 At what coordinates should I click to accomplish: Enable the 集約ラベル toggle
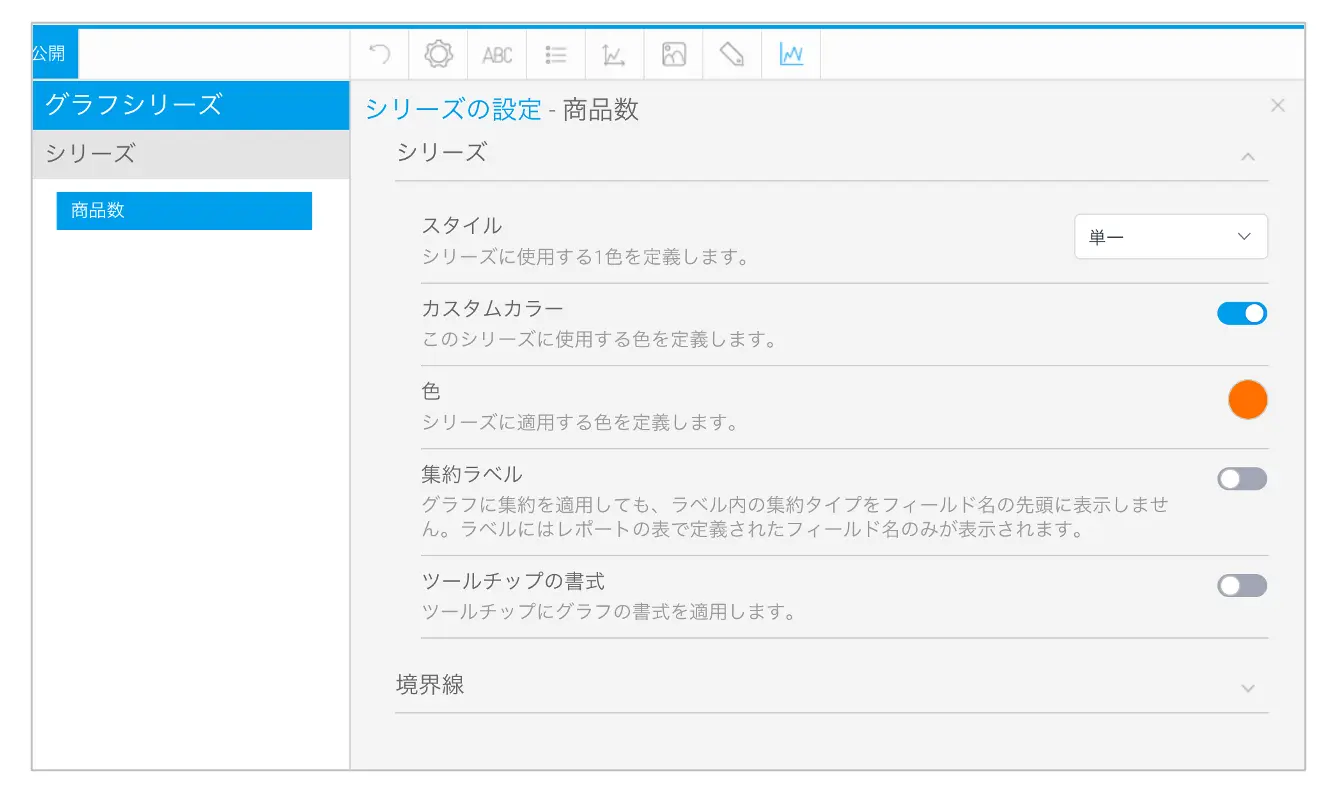pyautogui.click(x=1241, y=479)
